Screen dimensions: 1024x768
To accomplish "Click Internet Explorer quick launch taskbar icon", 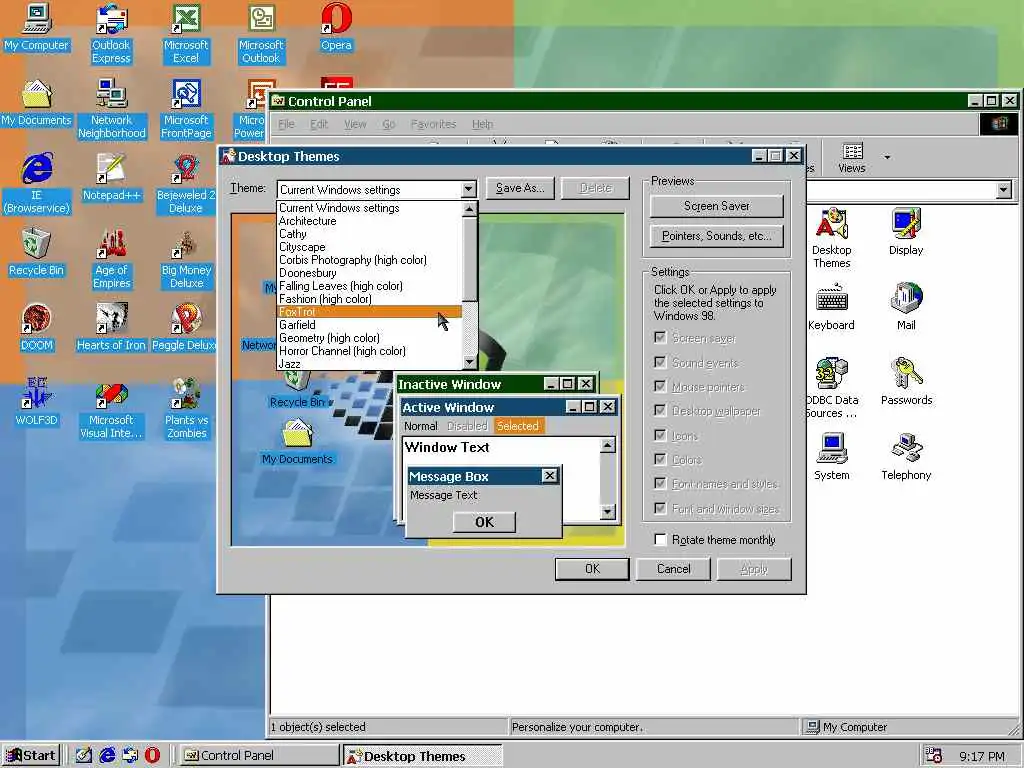I will (x=107, y=756).
